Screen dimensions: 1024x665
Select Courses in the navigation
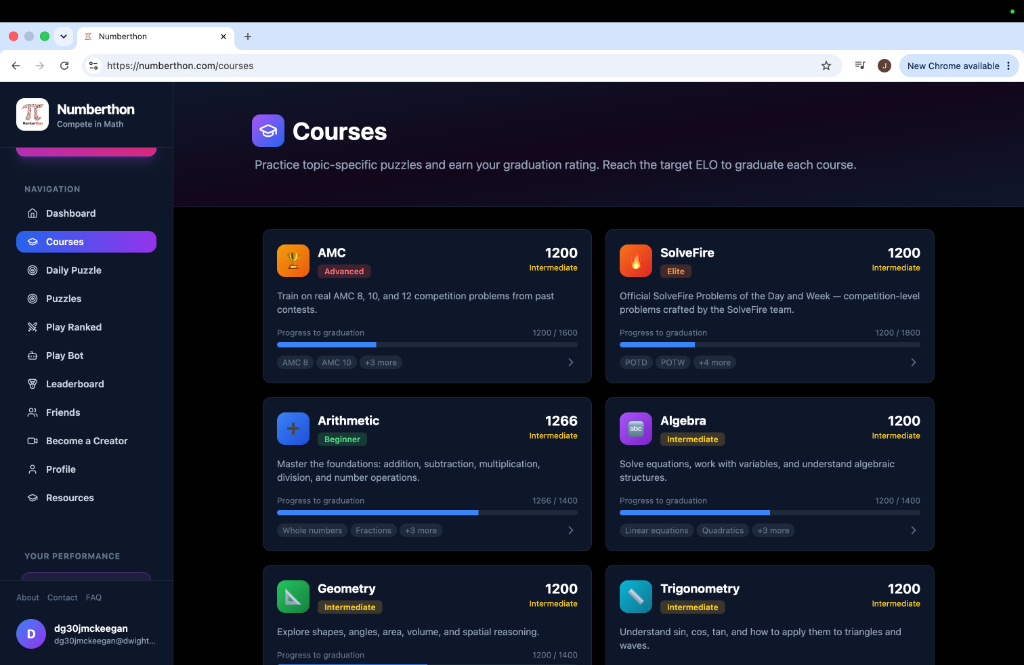click(86, 242)
